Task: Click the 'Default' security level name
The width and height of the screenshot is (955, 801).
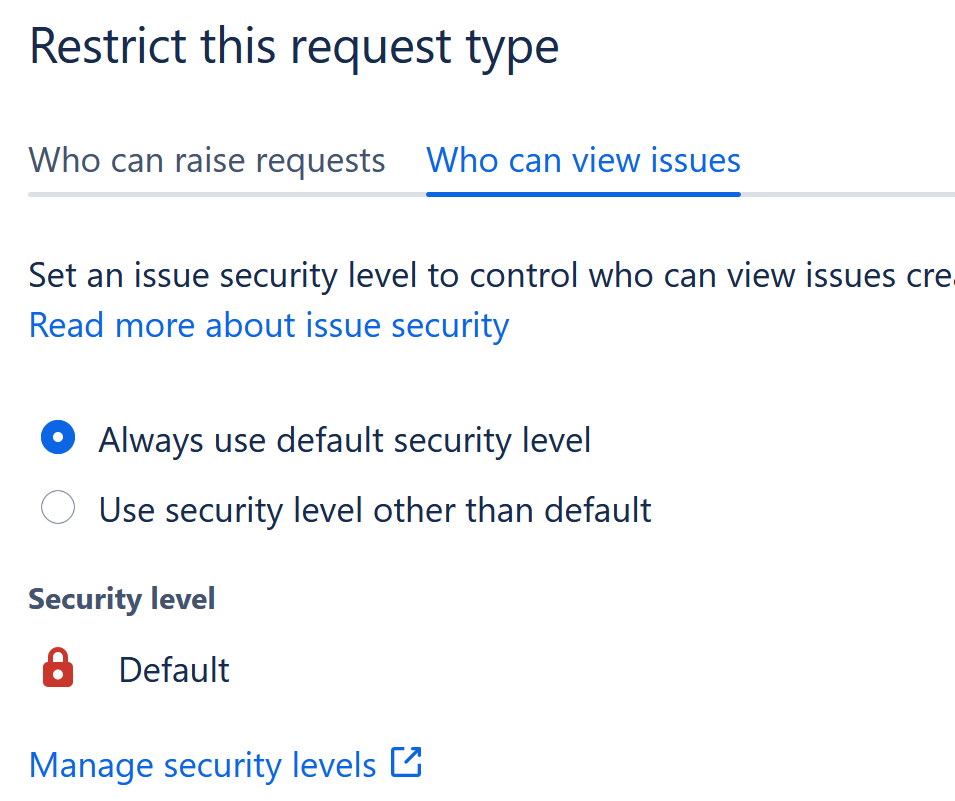Action: coord(174,670)
